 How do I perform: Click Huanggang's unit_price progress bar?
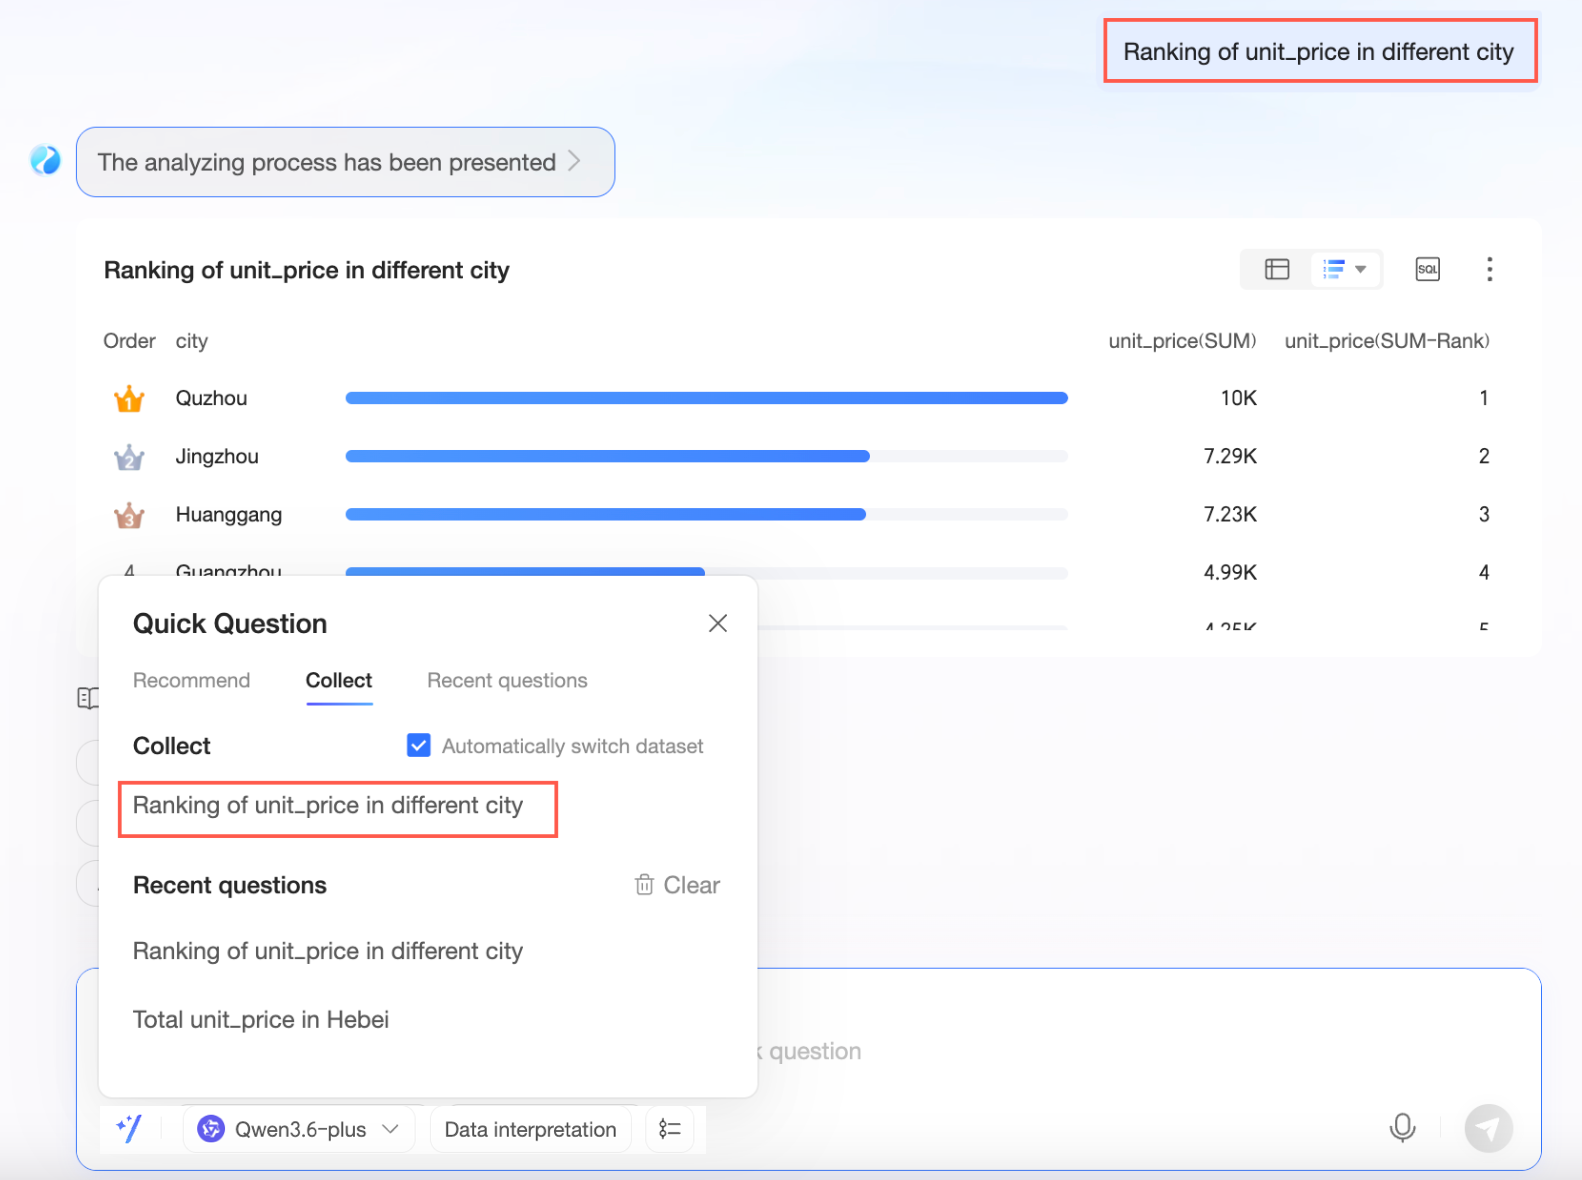point(706,514)
